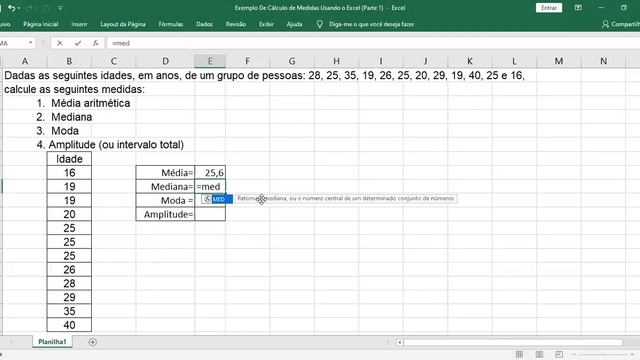
Task: Open the Revisão ribbon tab
Action: point(236,24)
